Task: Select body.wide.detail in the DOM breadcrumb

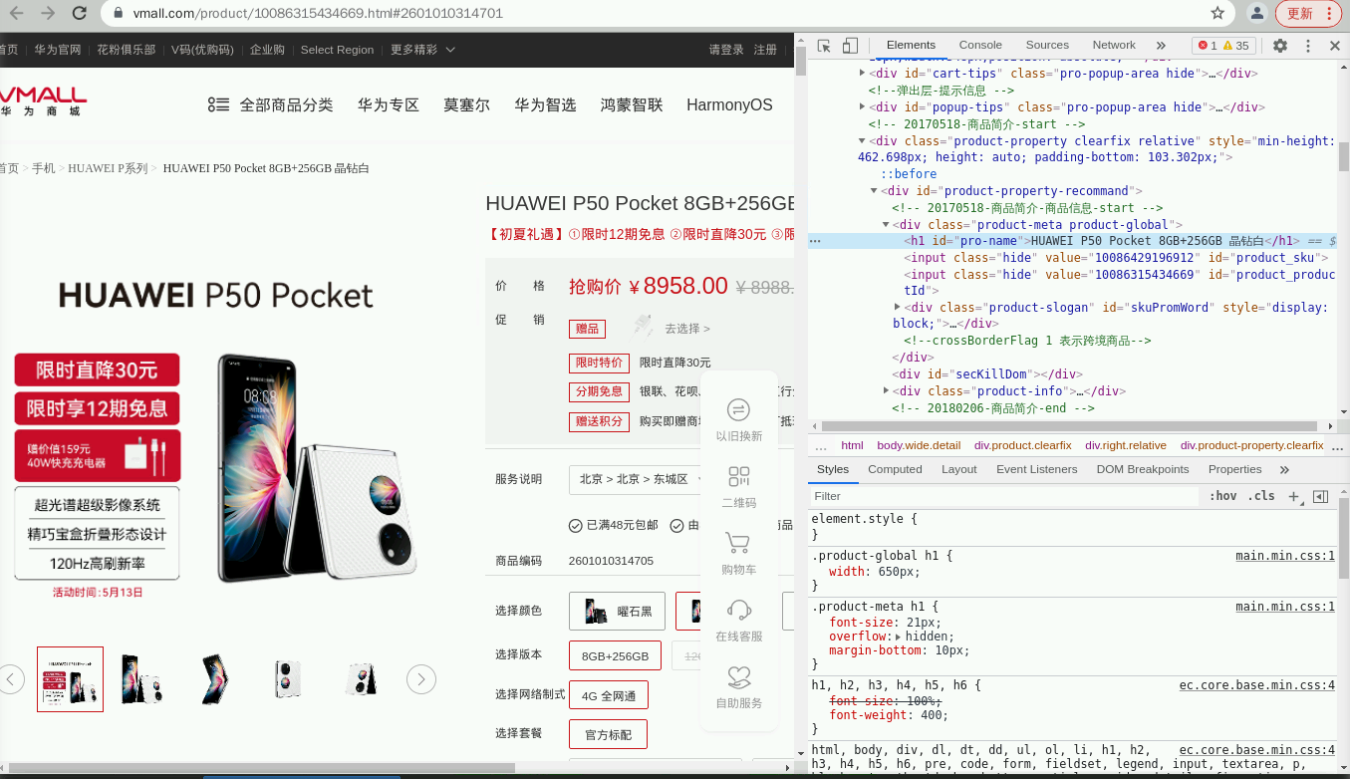Action: point(918,446)
